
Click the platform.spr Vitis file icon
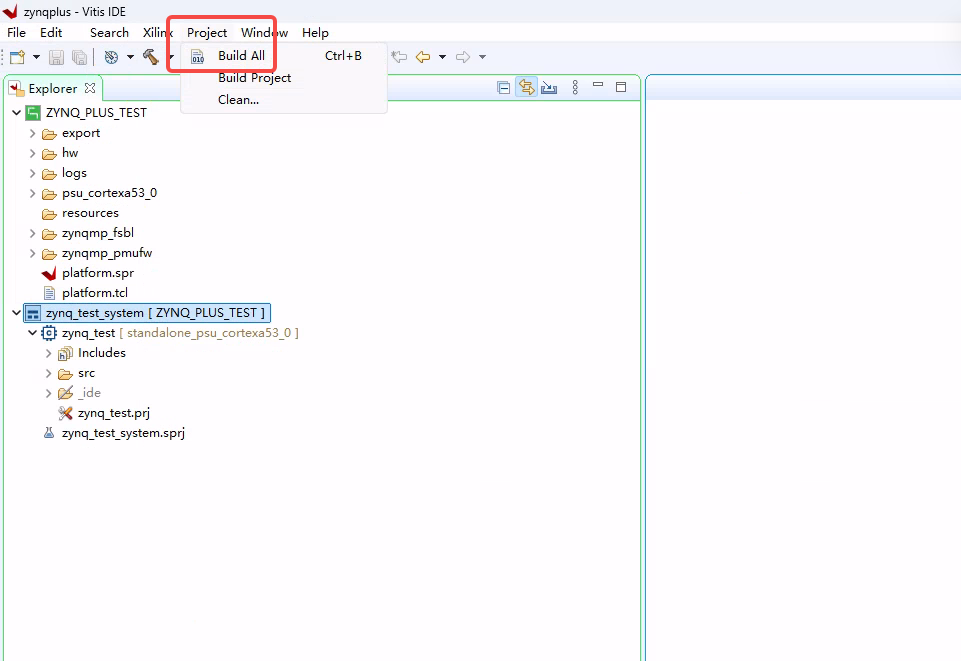[49, 274]
